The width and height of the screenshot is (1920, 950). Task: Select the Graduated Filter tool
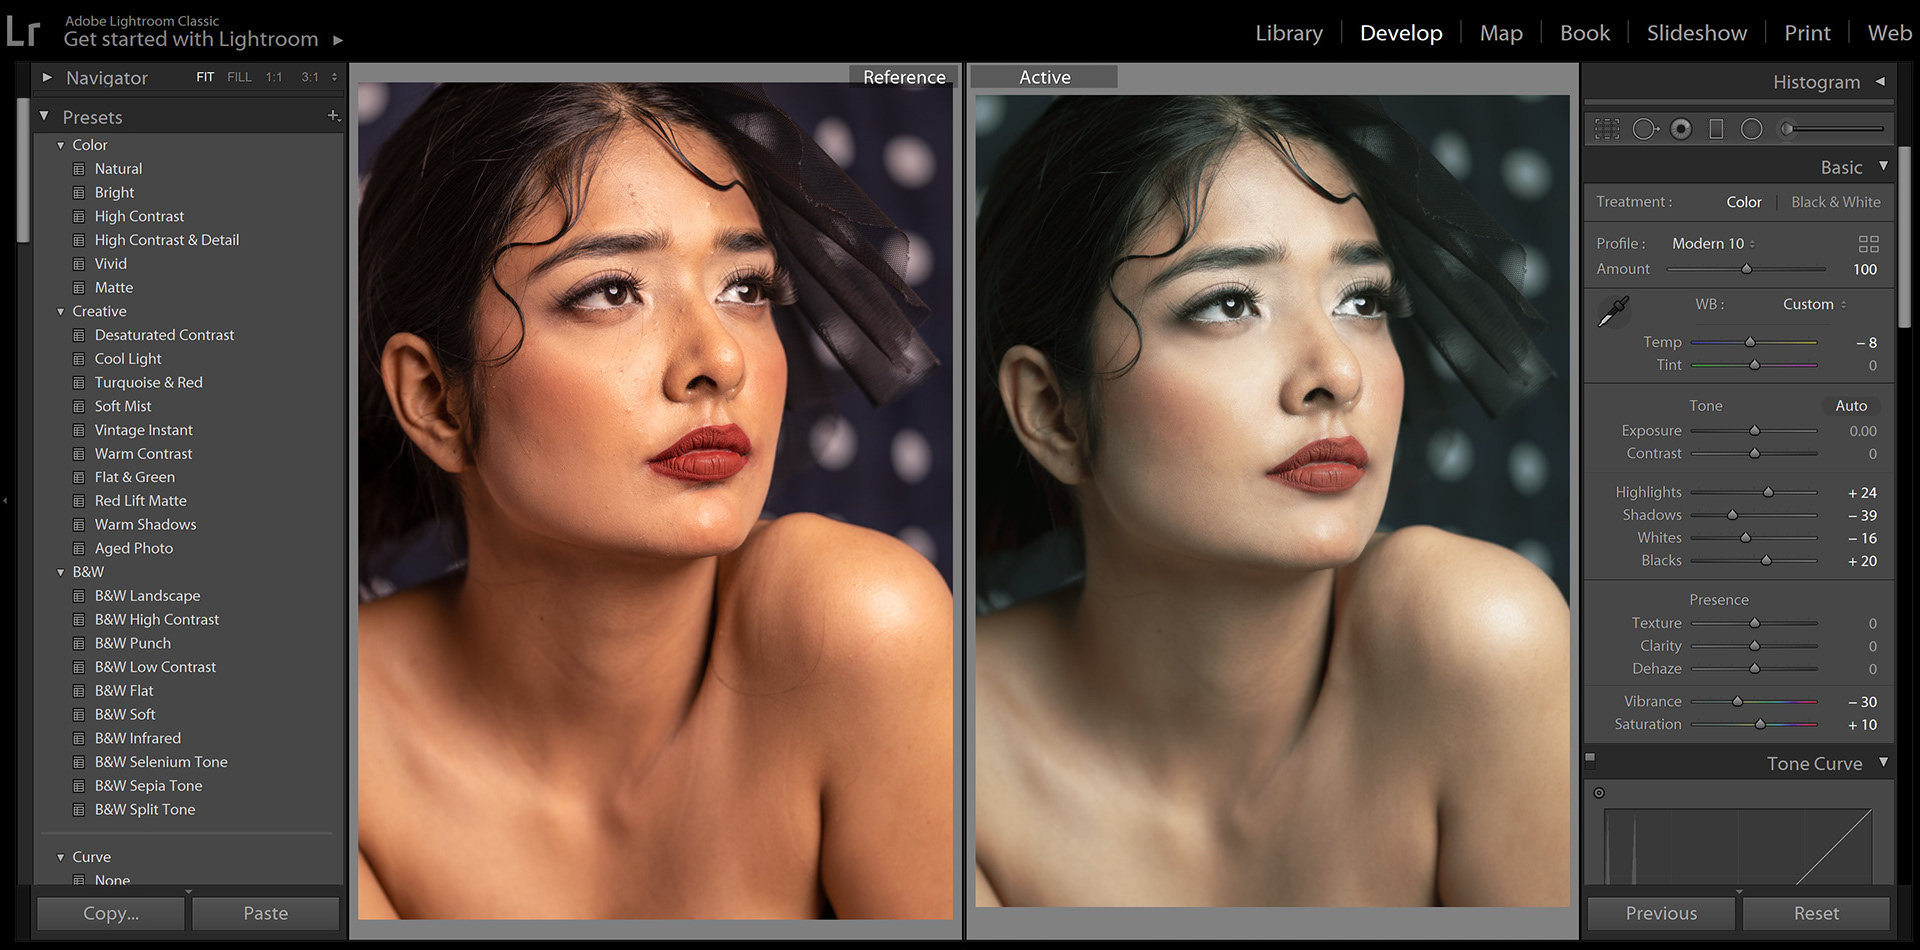[1716, 129]
